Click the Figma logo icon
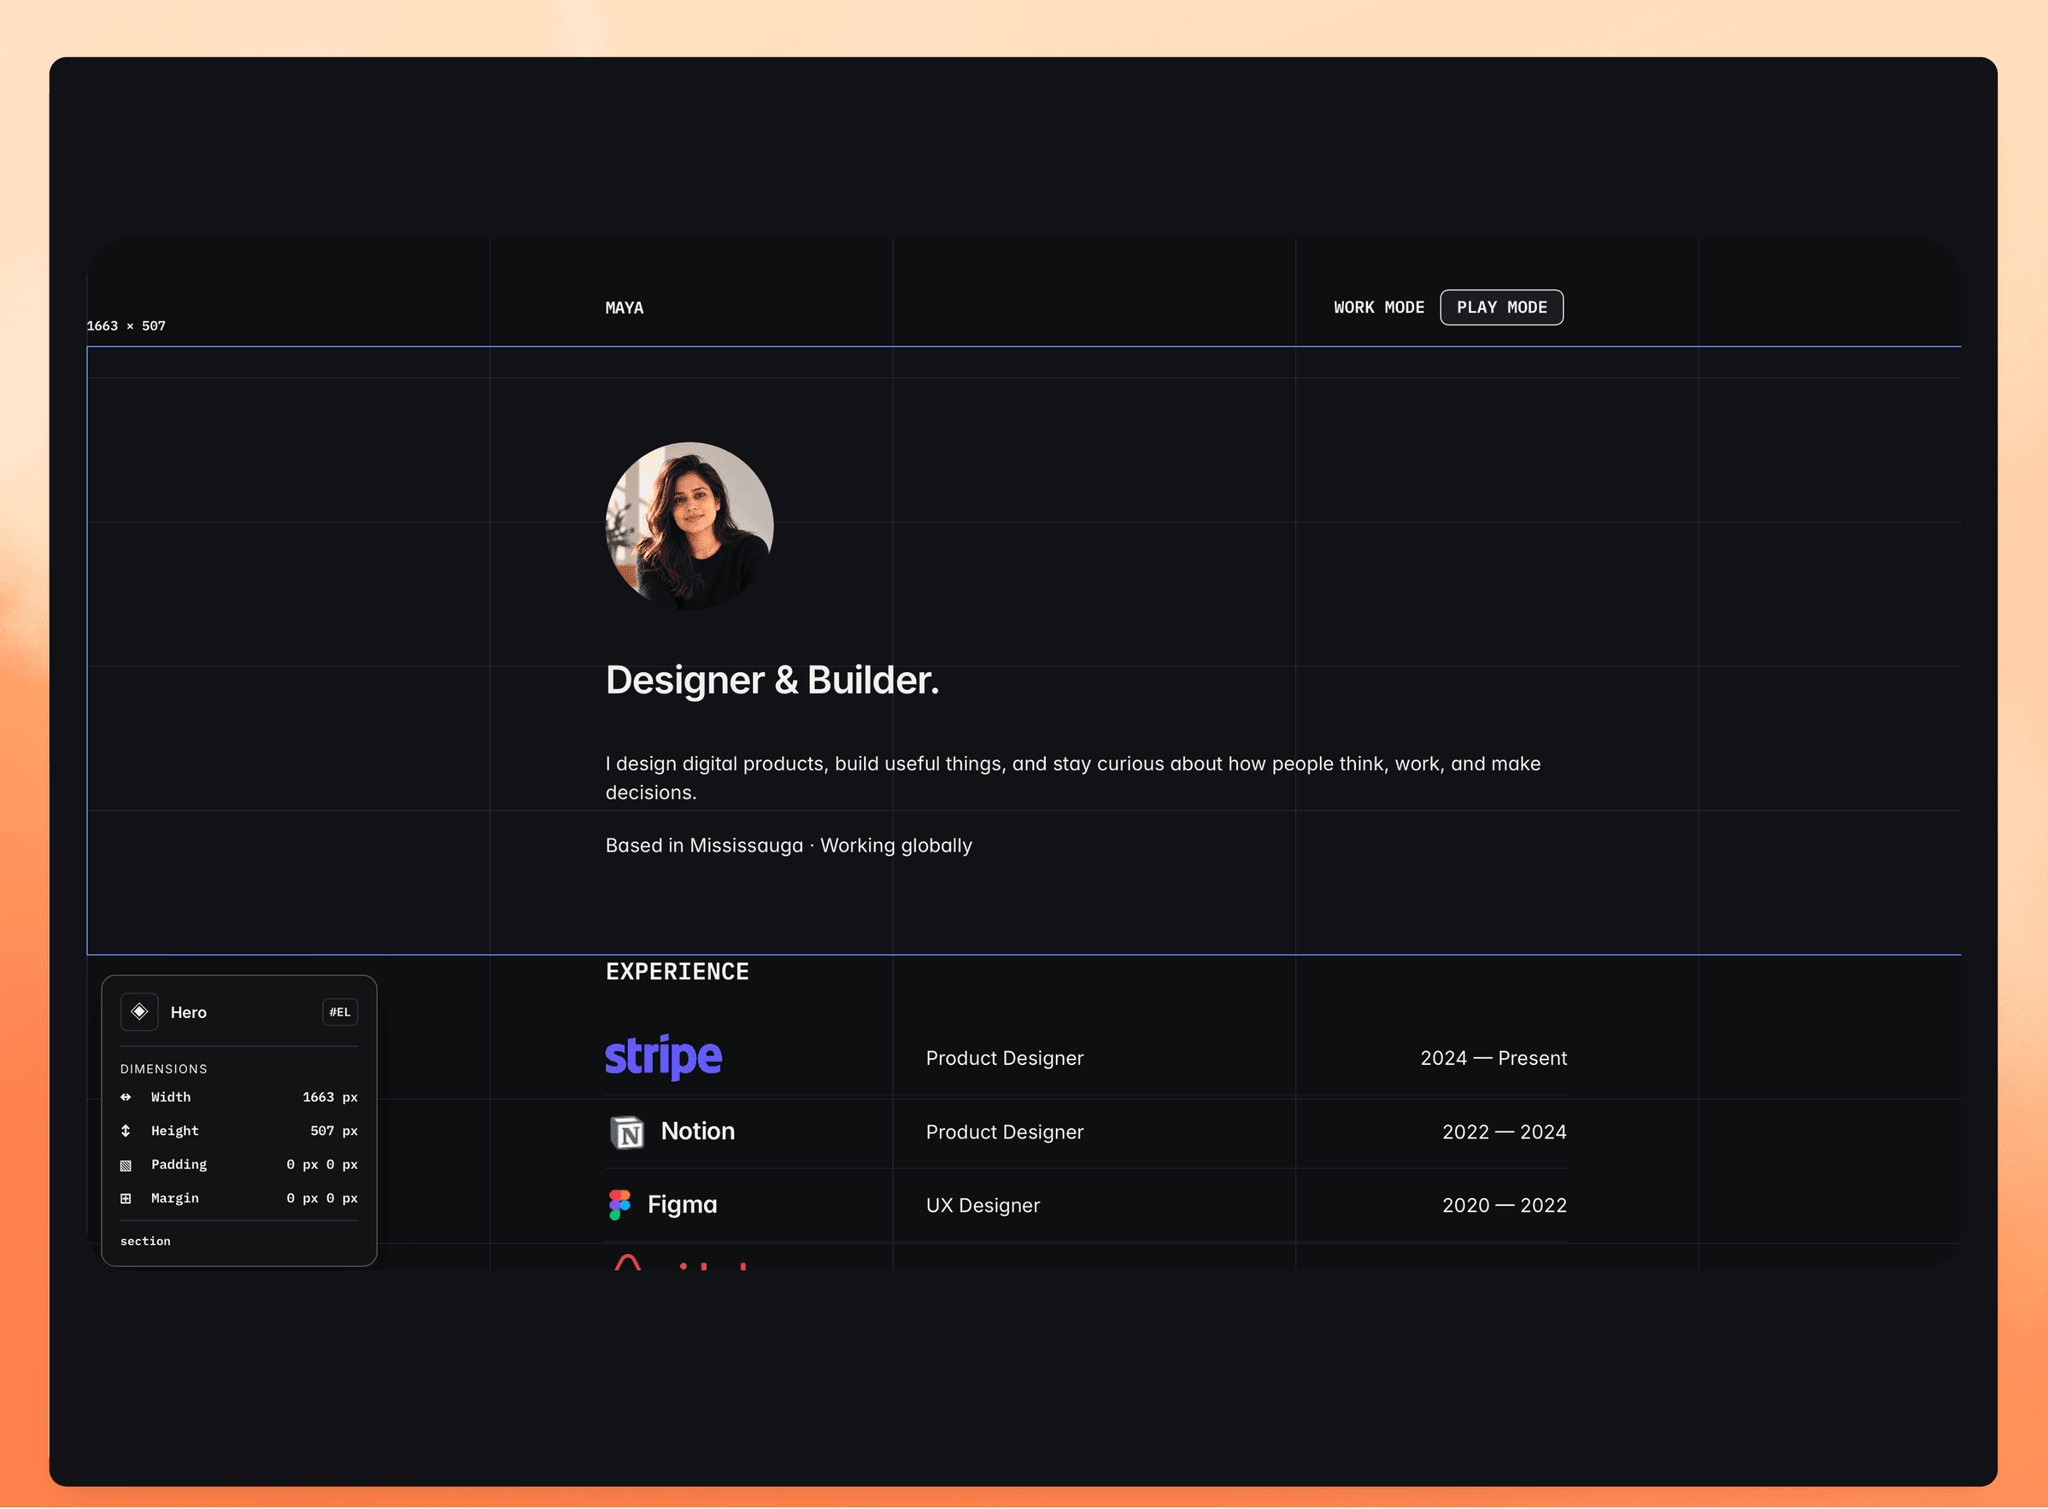The height and width of the screenshot is (1509, 2048). (620, 1205)
